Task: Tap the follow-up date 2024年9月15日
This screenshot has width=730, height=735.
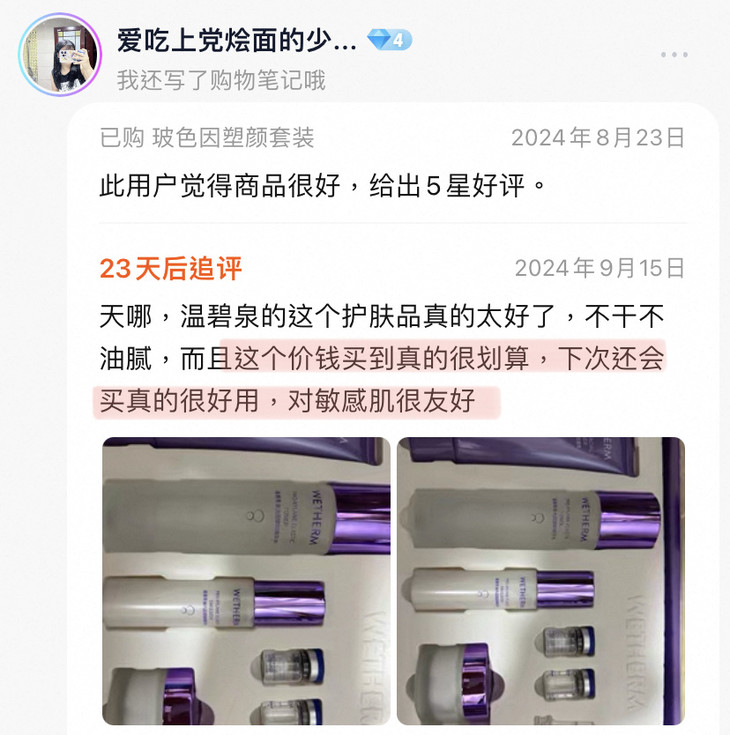Action: point(600,268)
